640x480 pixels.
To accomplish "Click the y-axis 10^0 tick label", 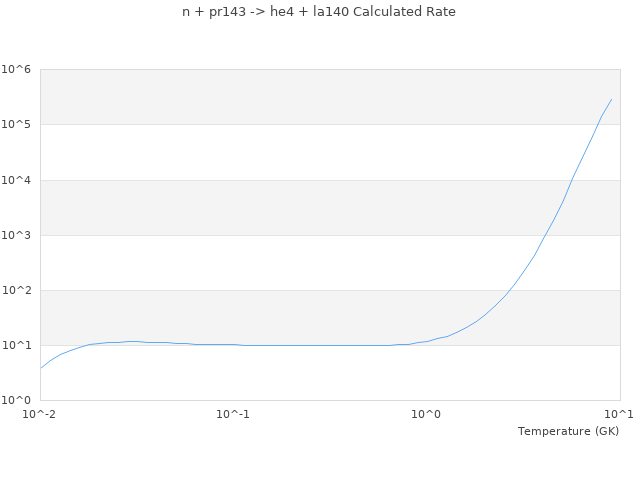I will click(x=16, y=400).
